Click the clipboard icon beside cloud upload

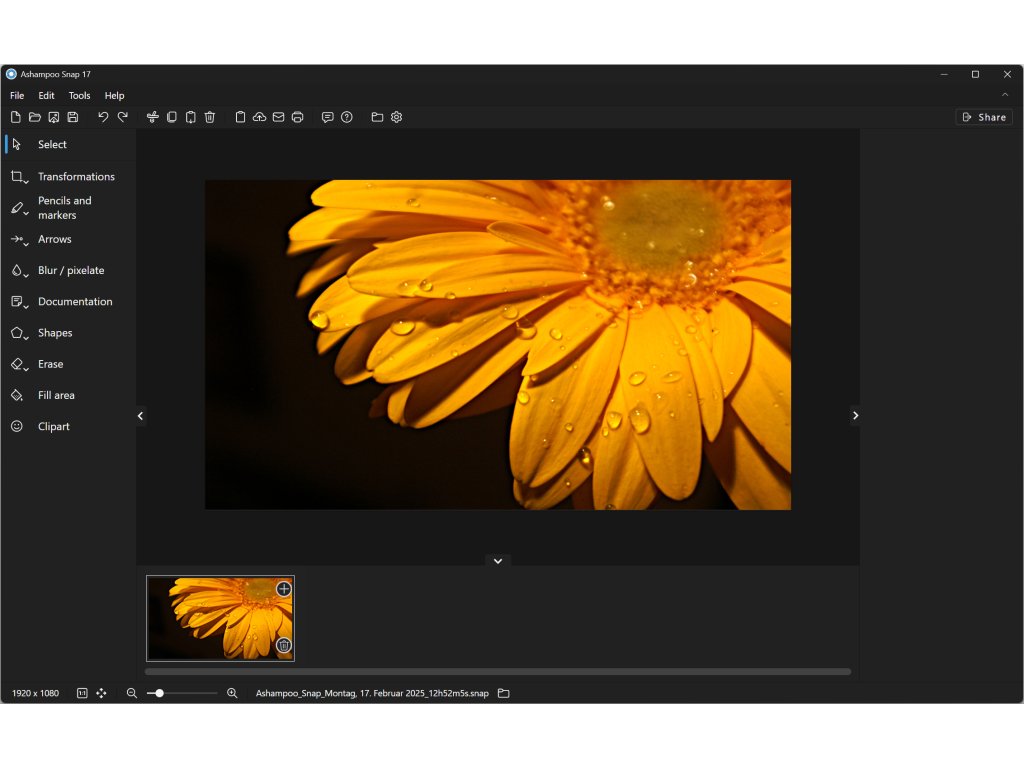click(x=240, y=117)
